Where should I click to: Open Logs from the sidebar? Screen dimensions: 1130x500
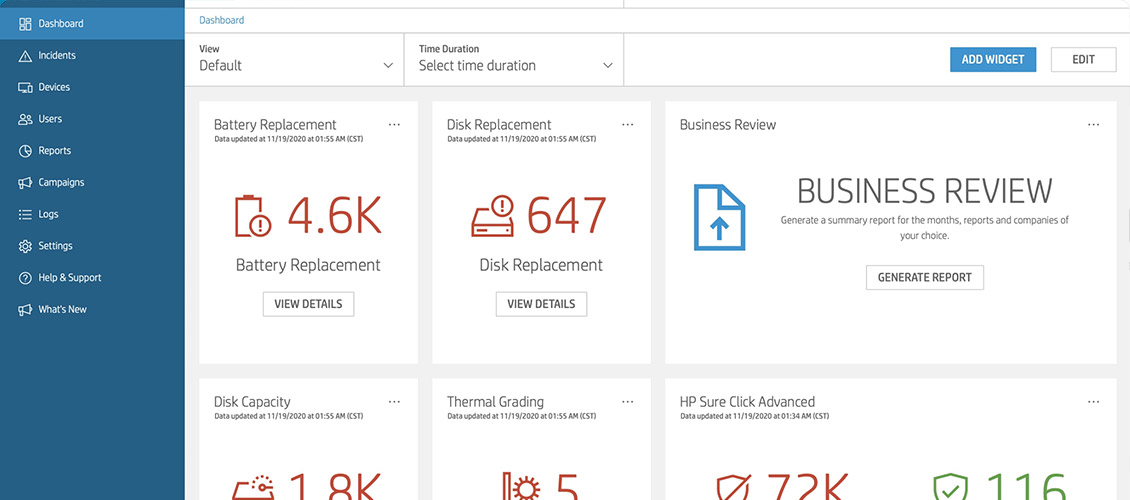click(x=92, y=214)
